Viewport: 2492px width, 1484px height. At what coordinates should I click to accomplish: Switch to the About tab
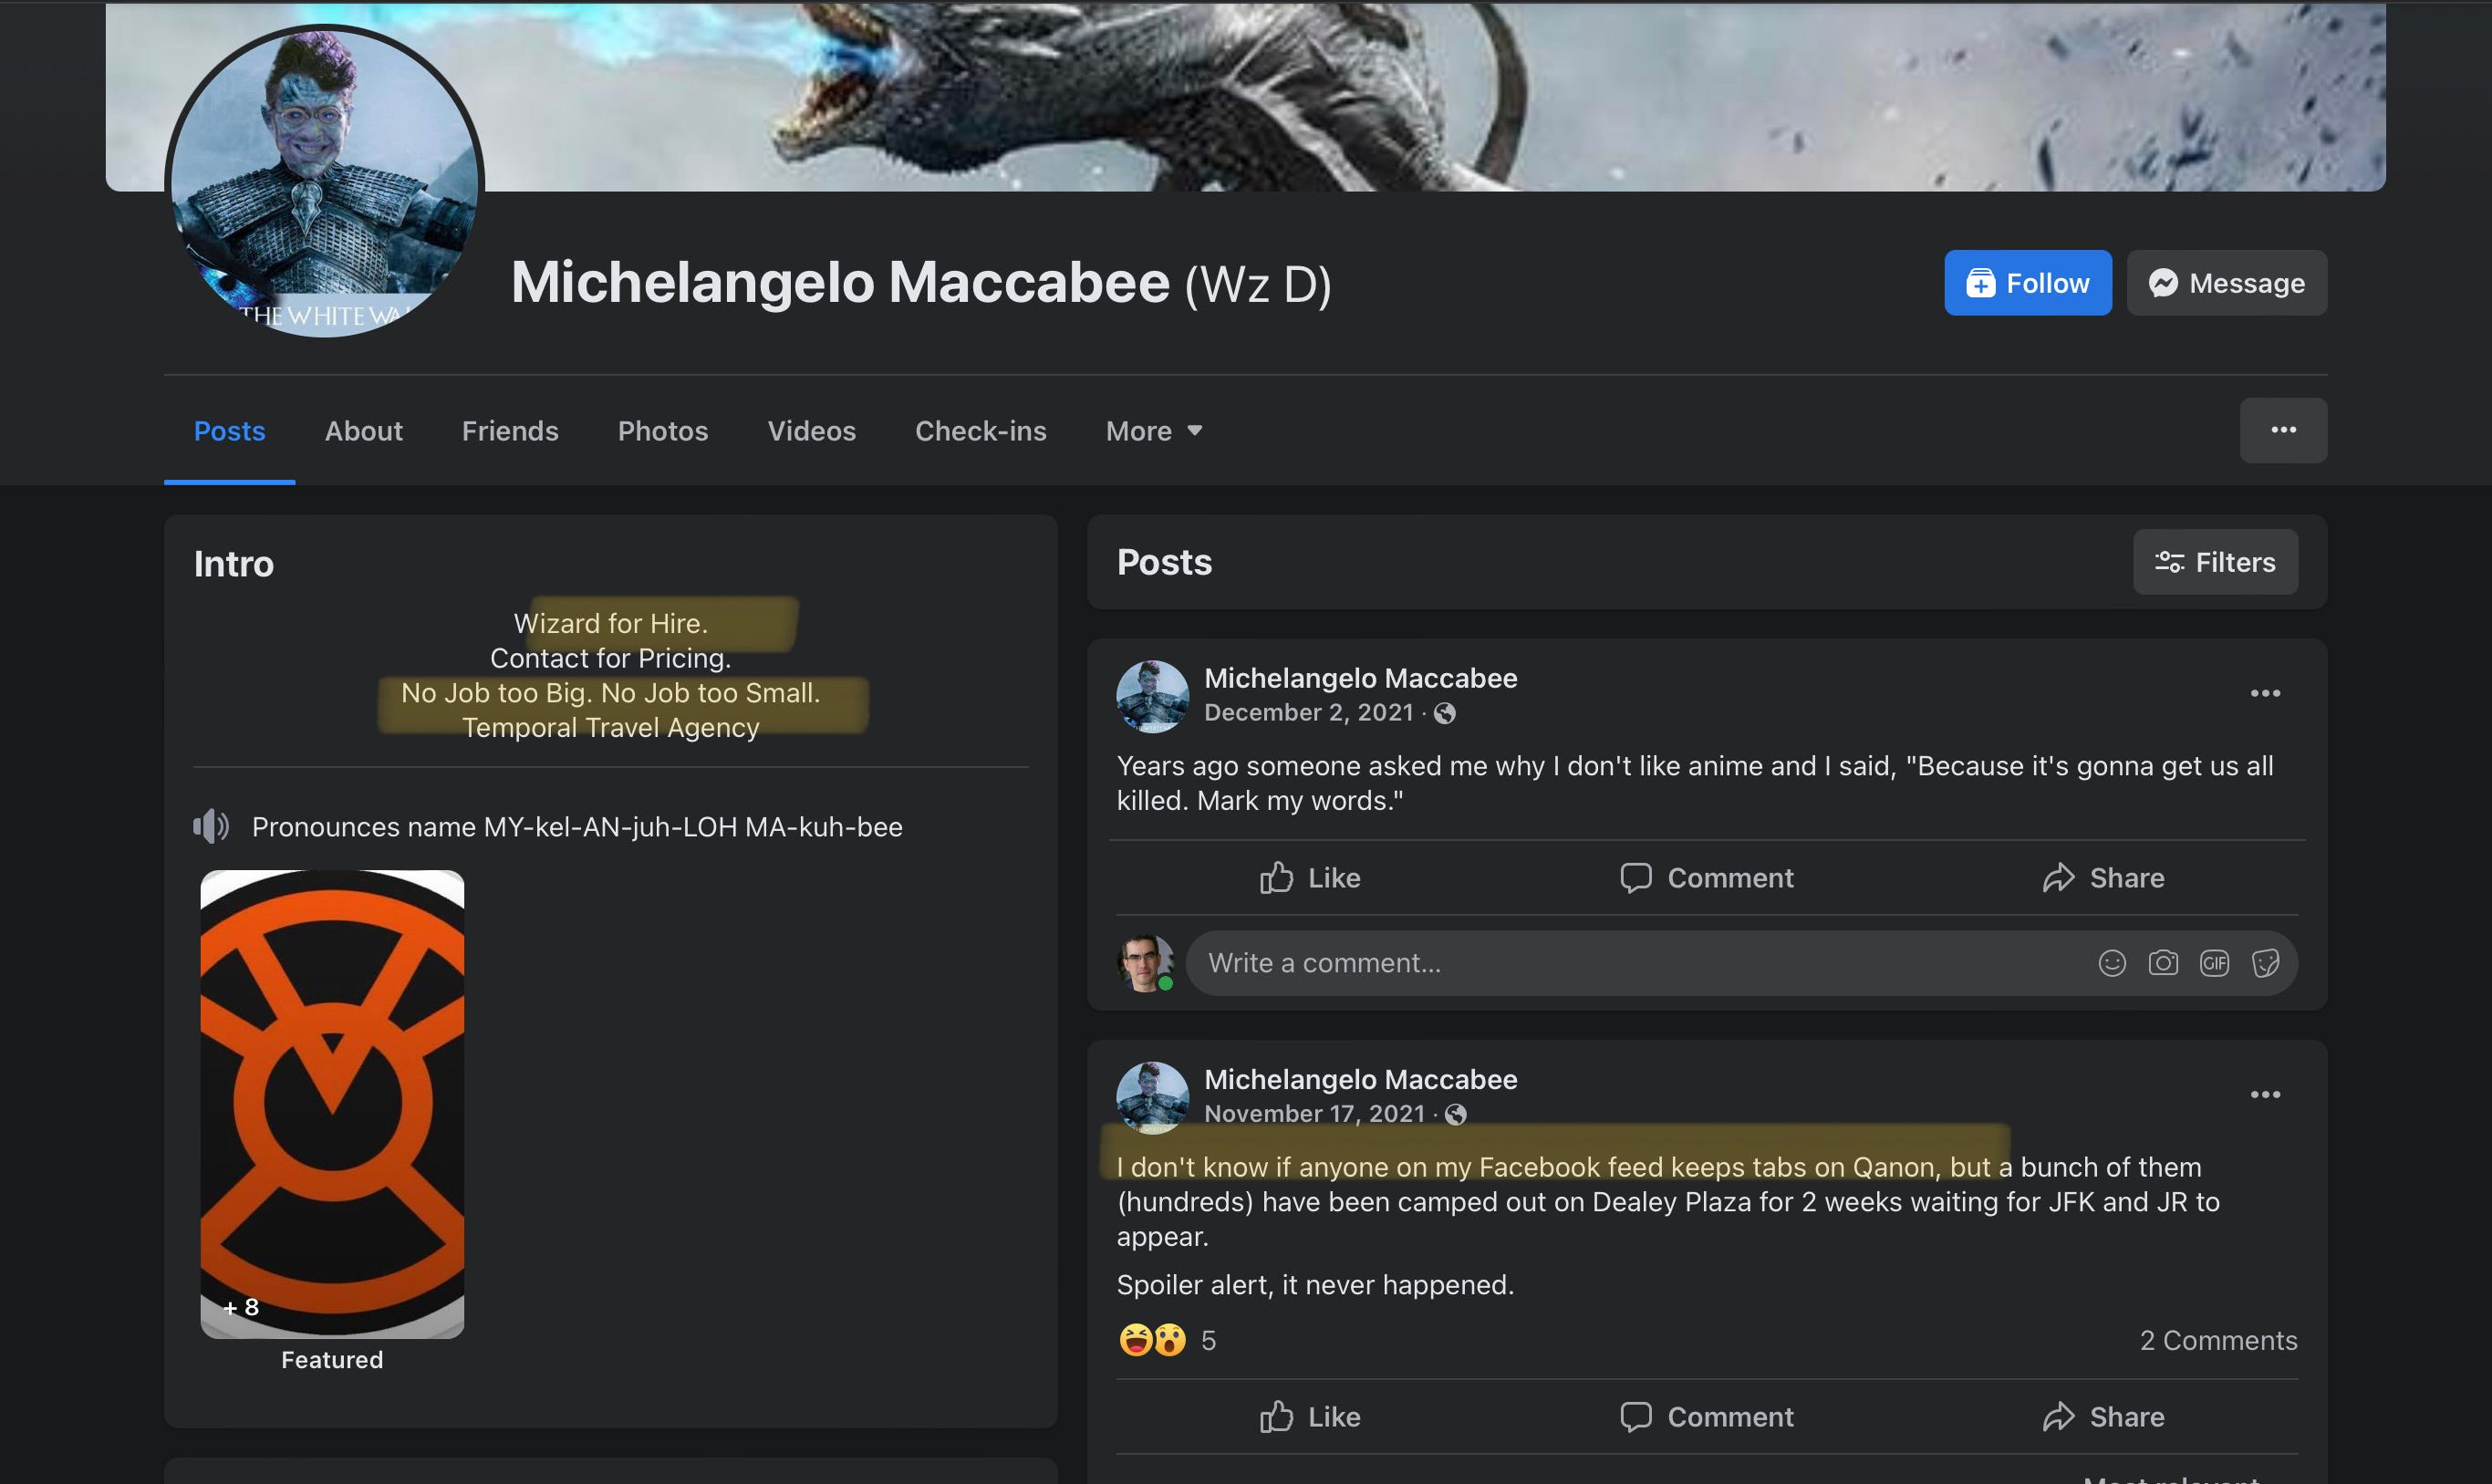363,431
